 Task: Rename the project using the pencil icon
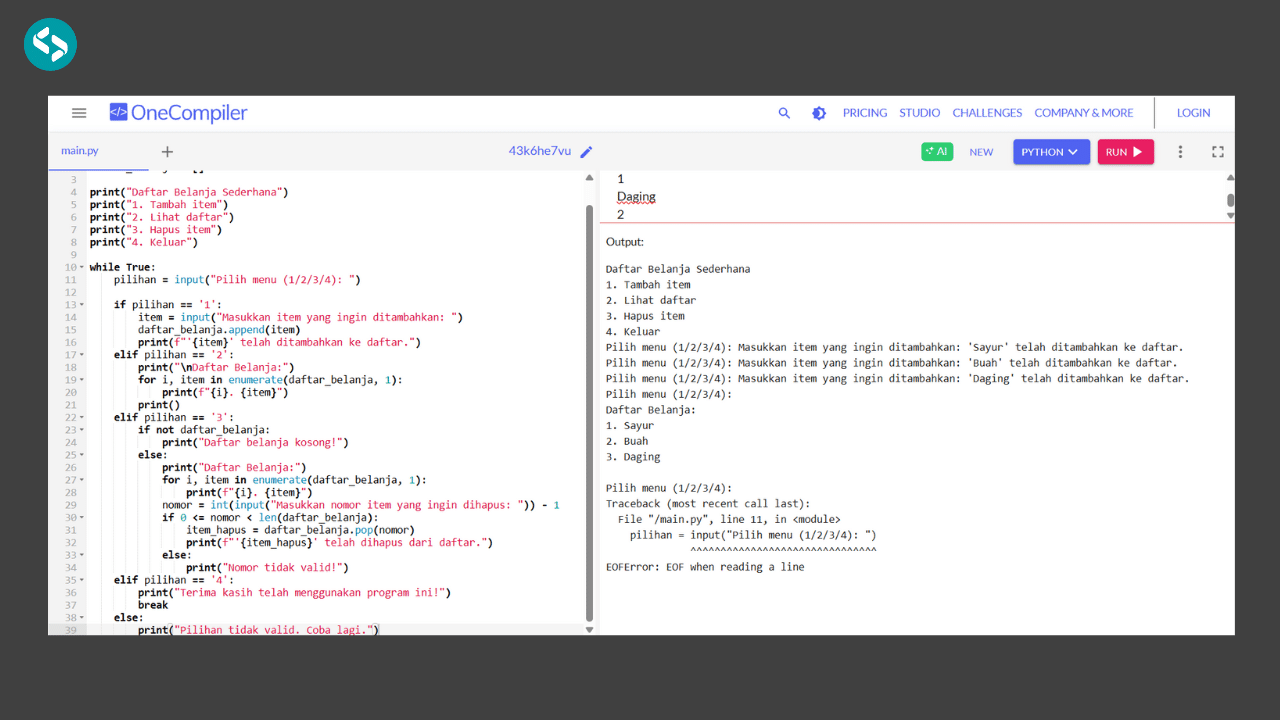[x=586, y=151]
